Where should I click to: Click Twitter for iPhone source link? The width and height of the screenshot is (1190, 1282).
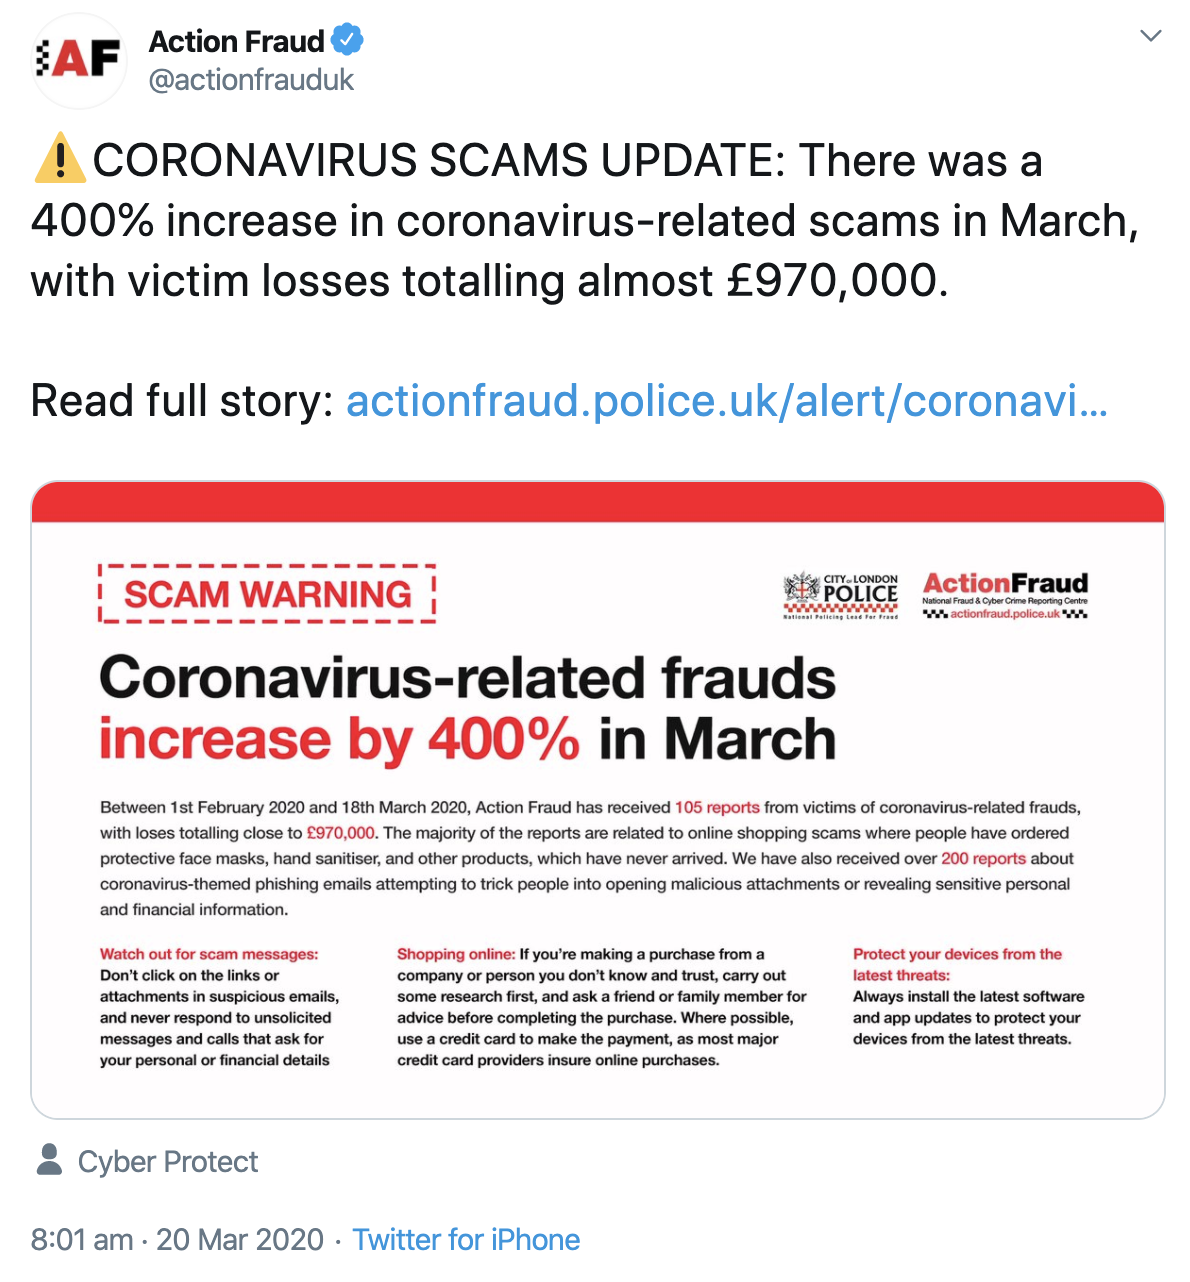coord(466,1240)
